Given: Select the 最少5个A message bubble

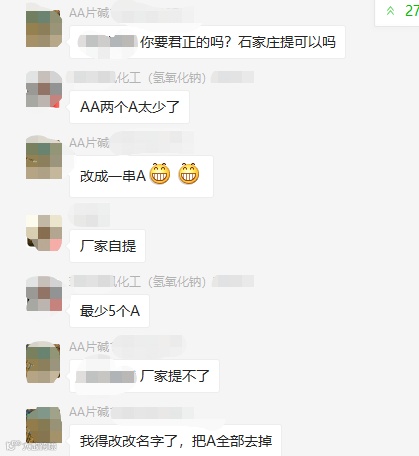Looking at the screenshot, I should coord(109,311).
